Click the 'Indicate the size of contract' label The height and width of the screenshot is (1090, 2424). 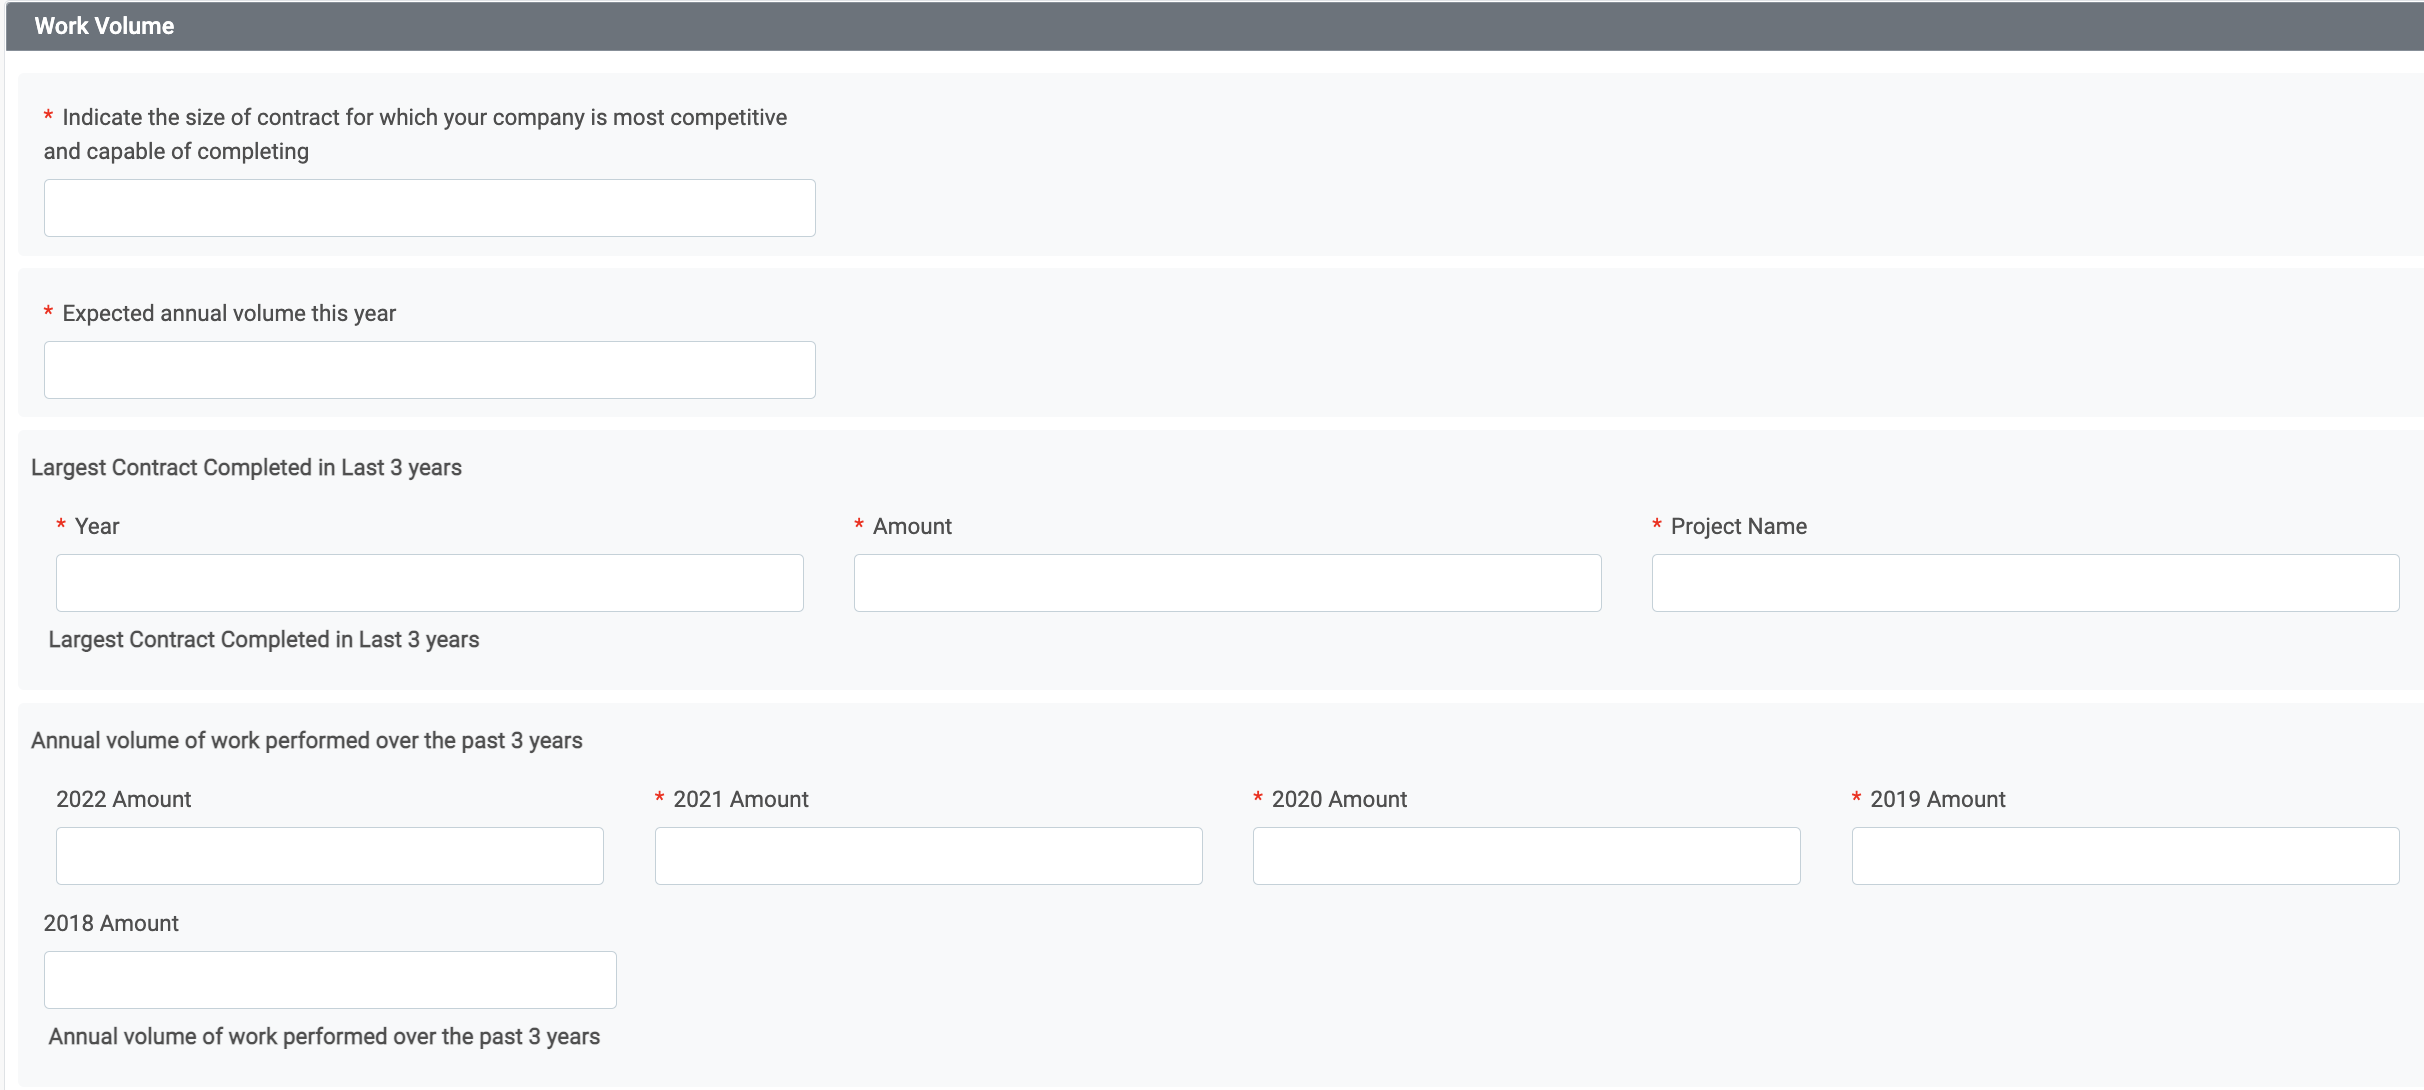(415, 134)
